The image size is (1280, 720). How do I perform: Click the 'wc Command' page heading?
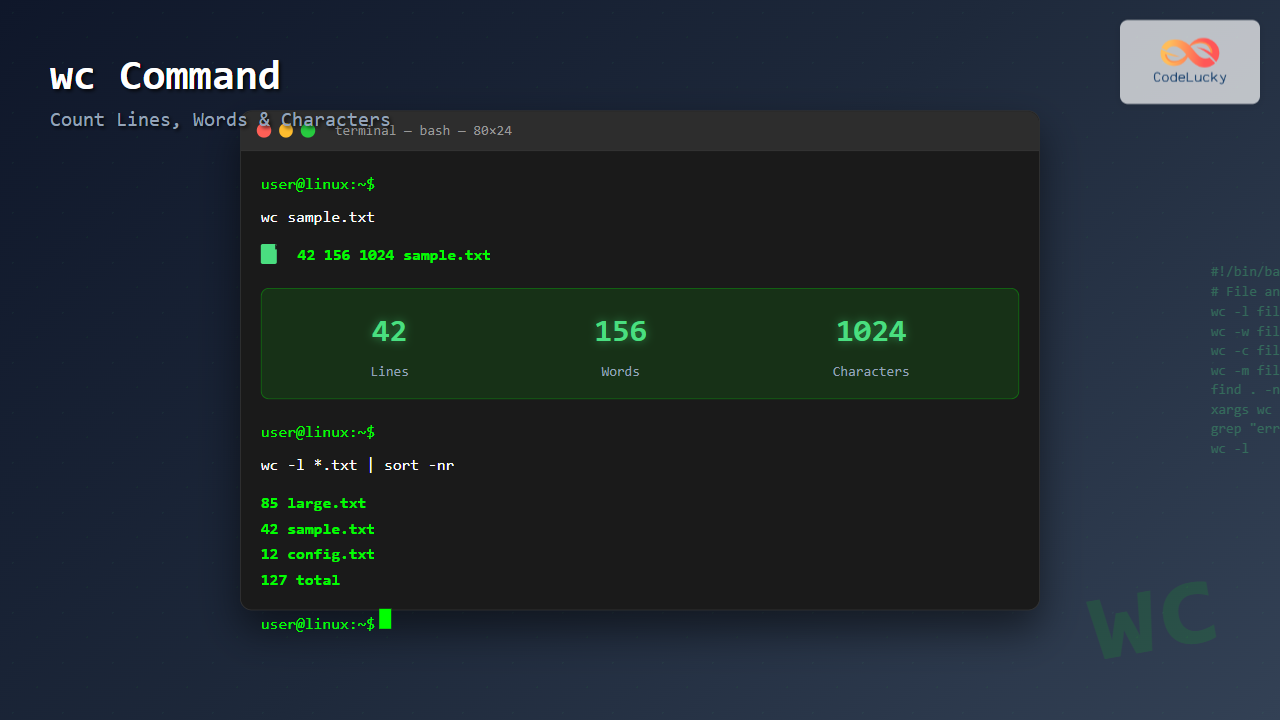165,76
